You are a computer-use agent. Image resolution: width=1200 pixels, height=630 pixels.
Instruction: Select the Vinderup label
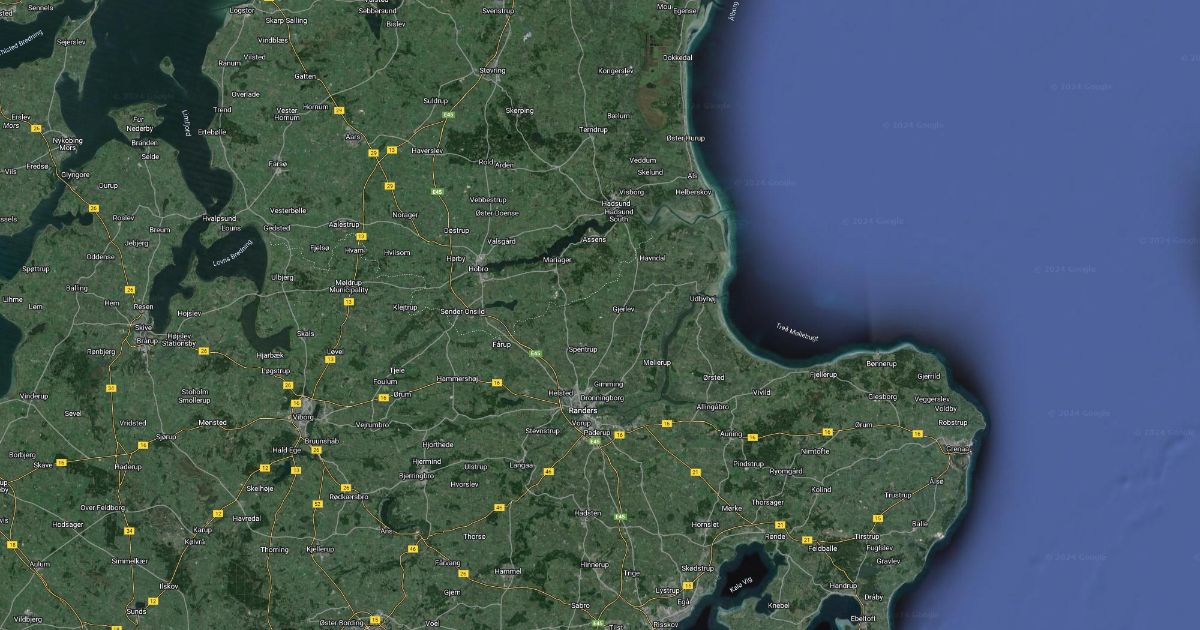(x=34, y=396)
